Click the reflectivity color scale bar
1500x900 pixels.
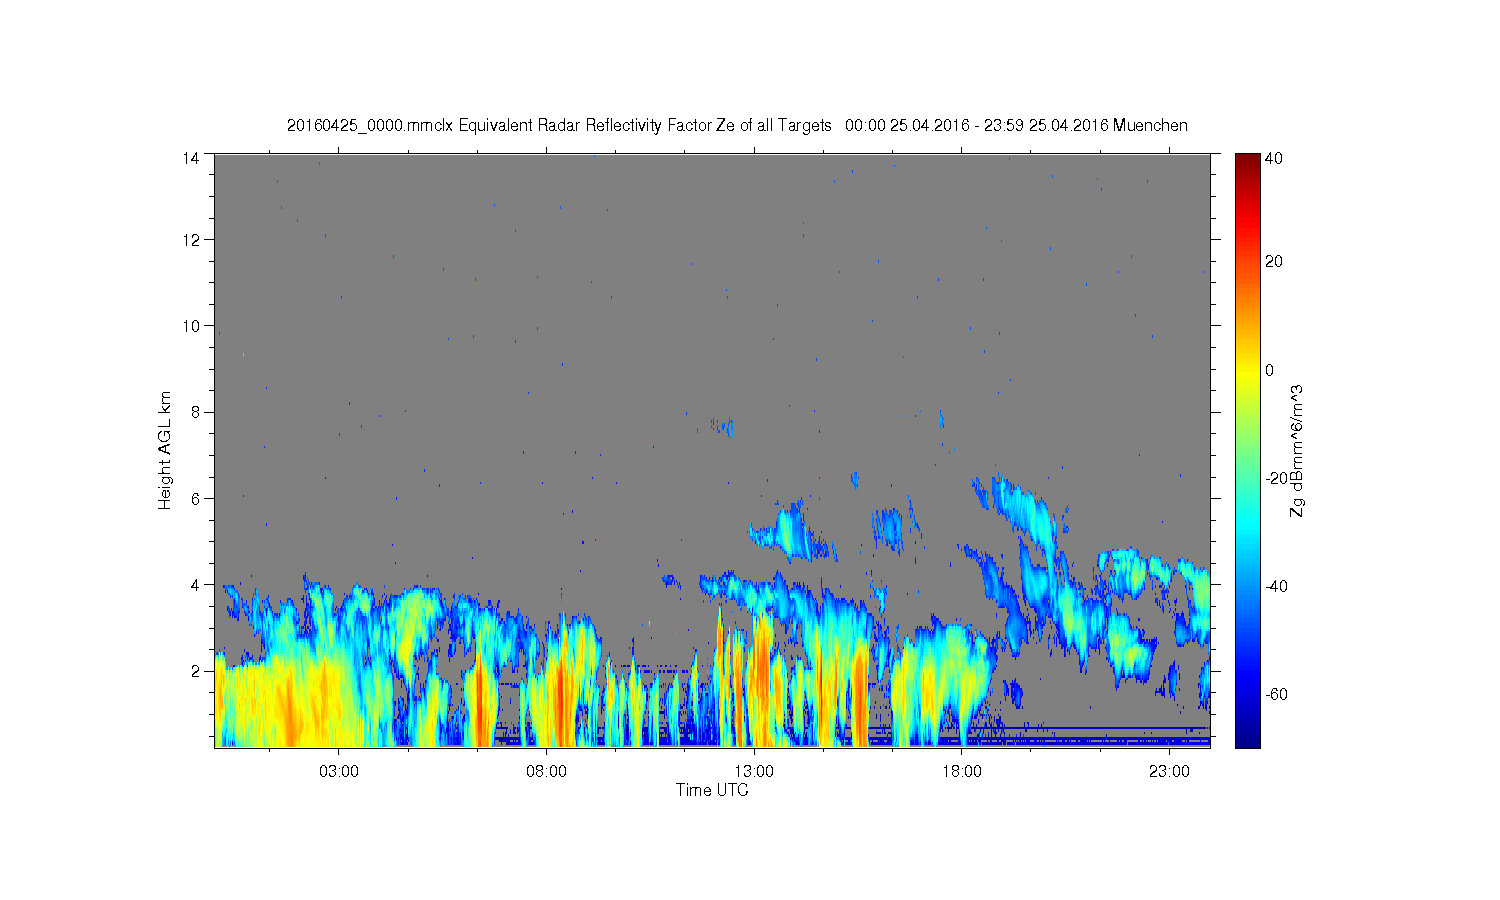[x=1247, y=450]
